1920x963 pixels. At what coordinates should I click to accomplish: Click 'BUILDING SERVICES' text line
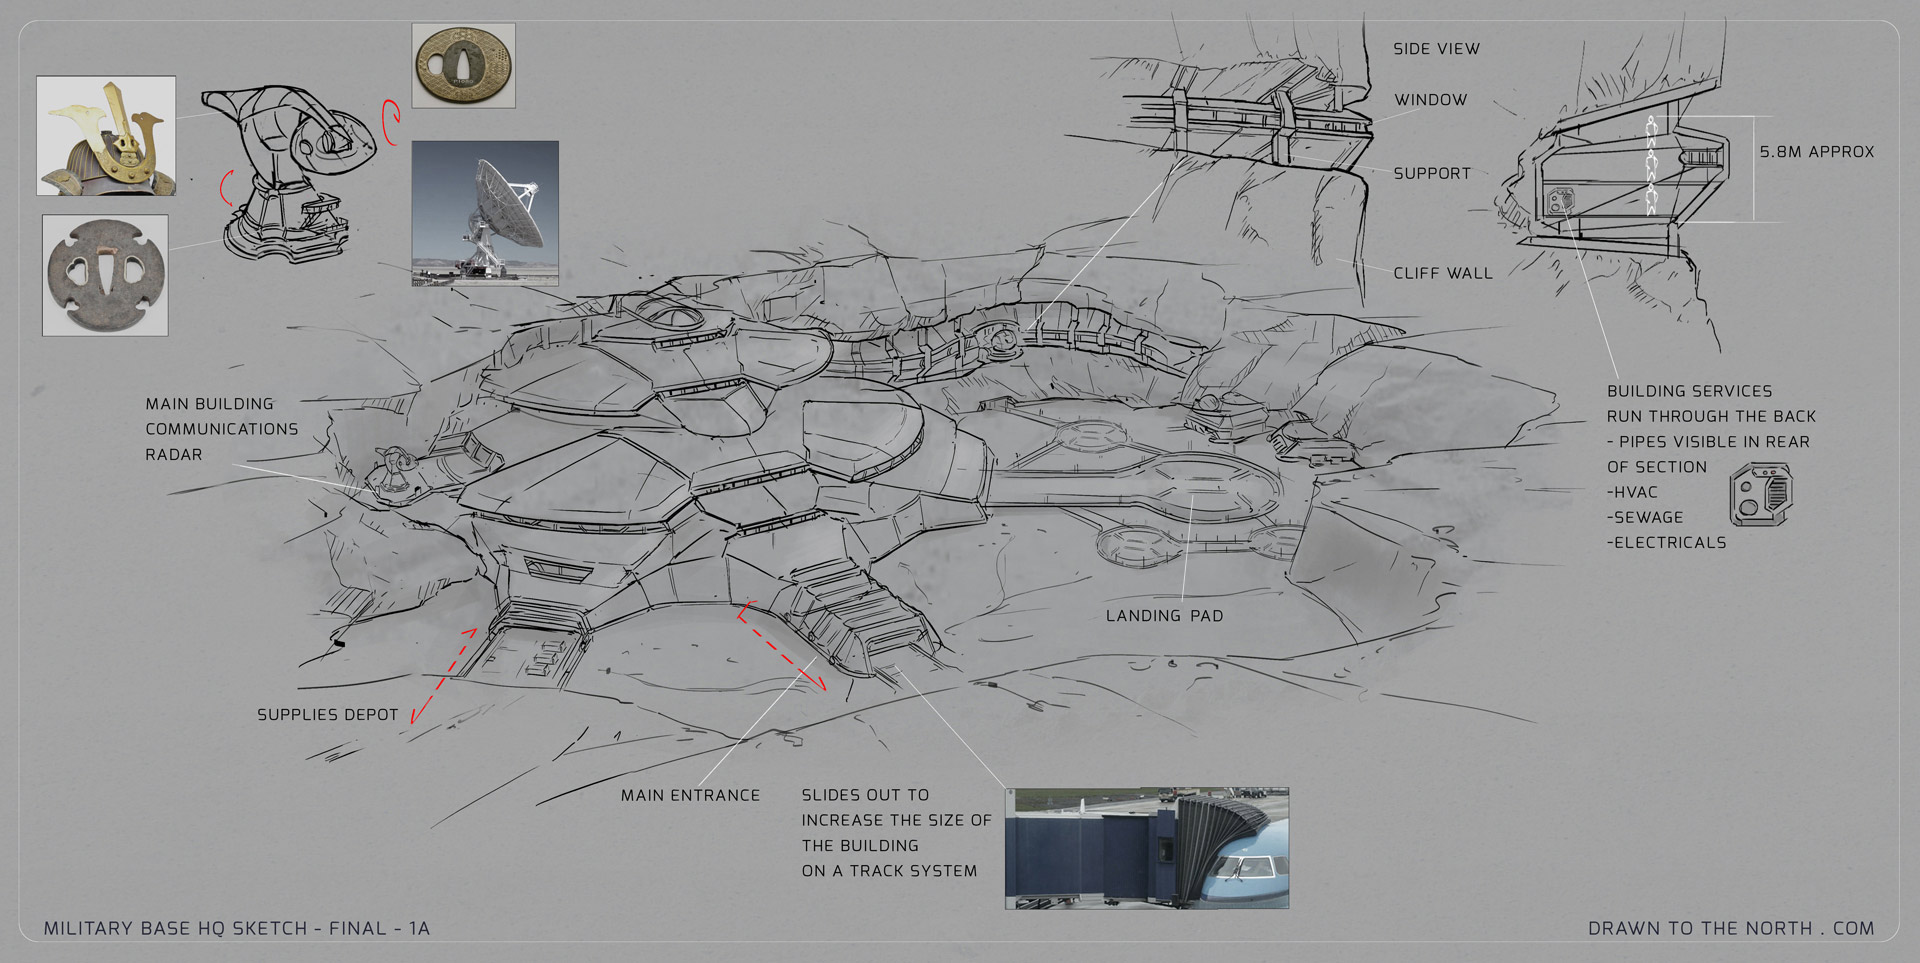(1689, 391)
